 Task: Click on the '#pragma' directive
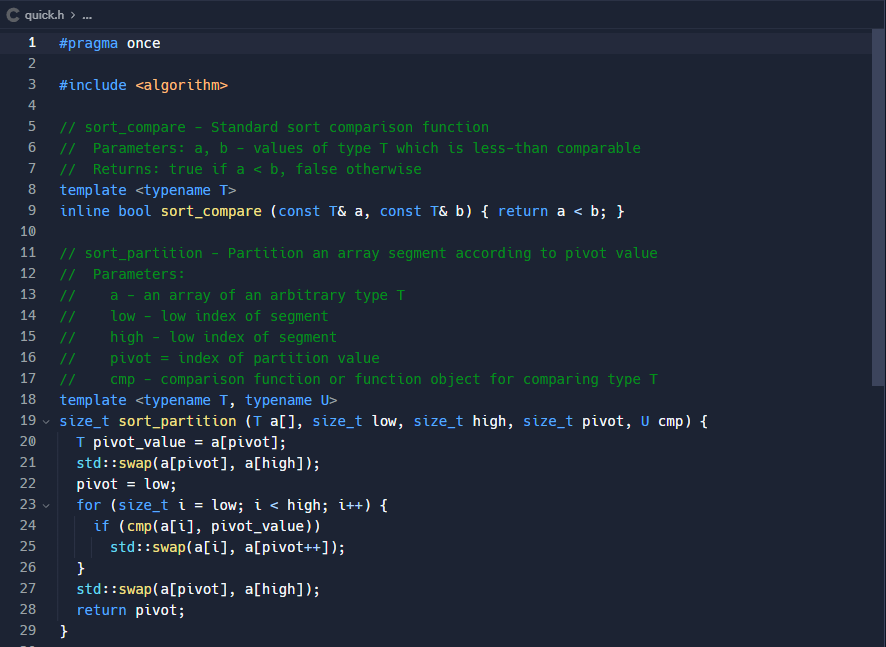pos(89,44)
